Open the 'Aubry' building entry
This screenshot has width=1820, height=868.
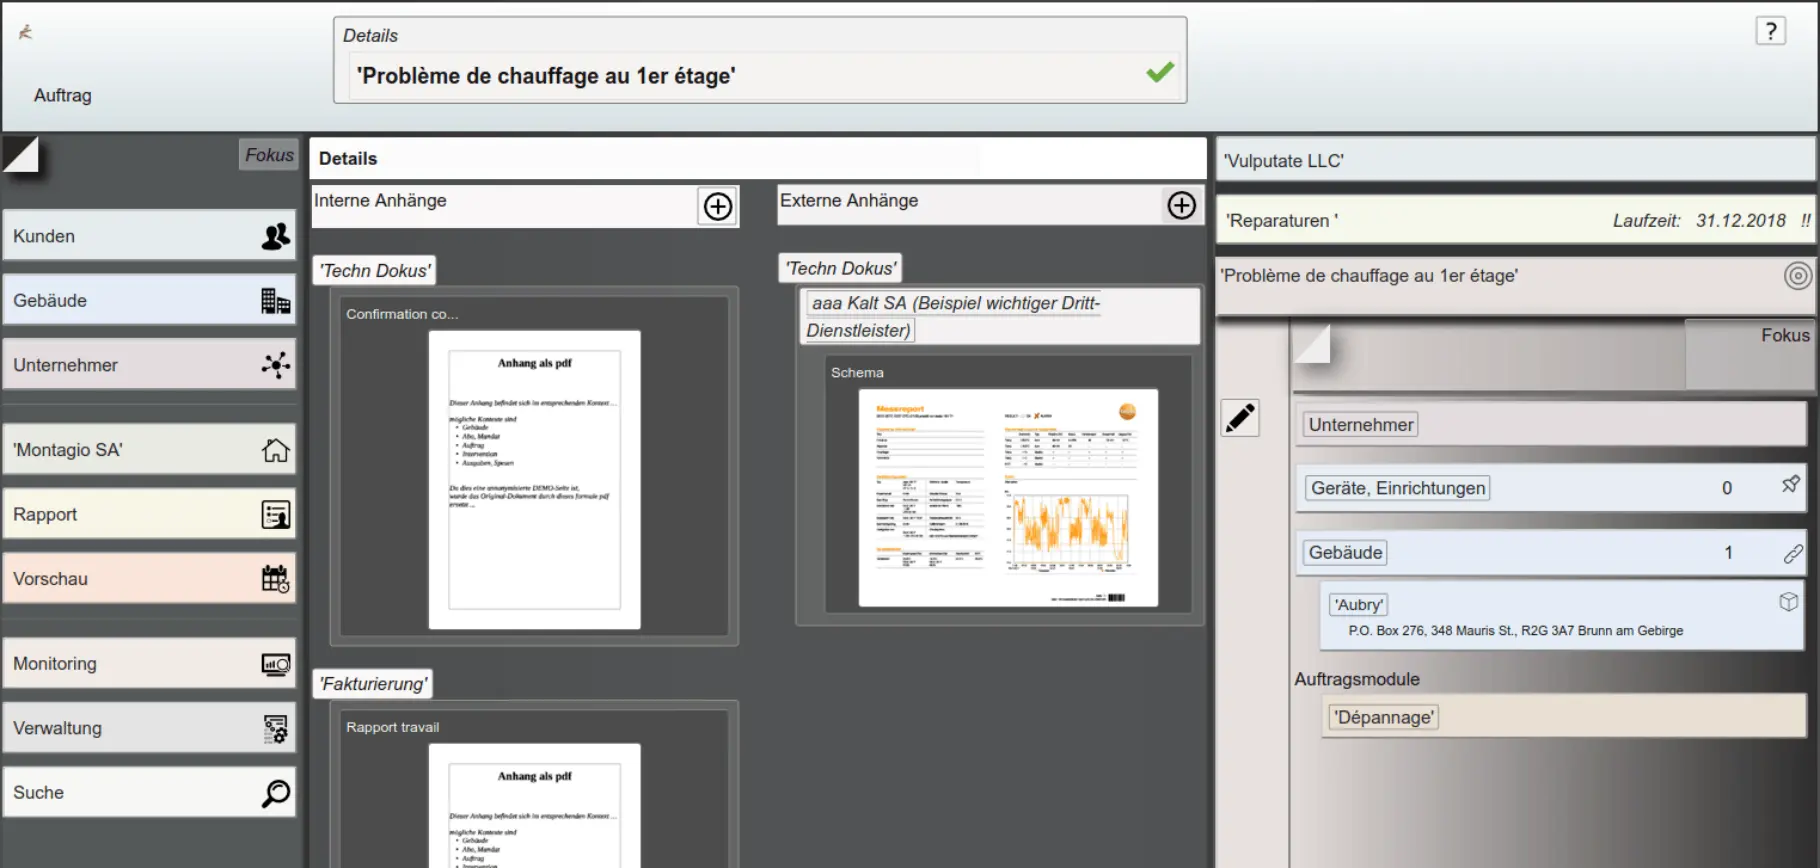click(x=1562, y=616)
